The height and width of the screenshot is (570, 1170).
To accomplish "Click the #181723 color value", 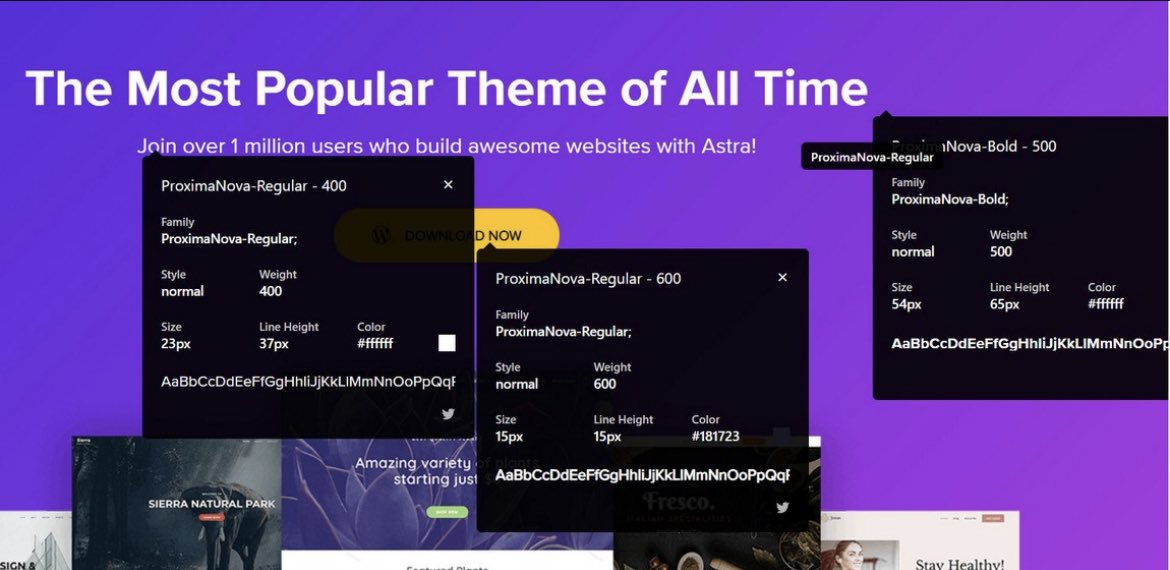I will (715, 436).
